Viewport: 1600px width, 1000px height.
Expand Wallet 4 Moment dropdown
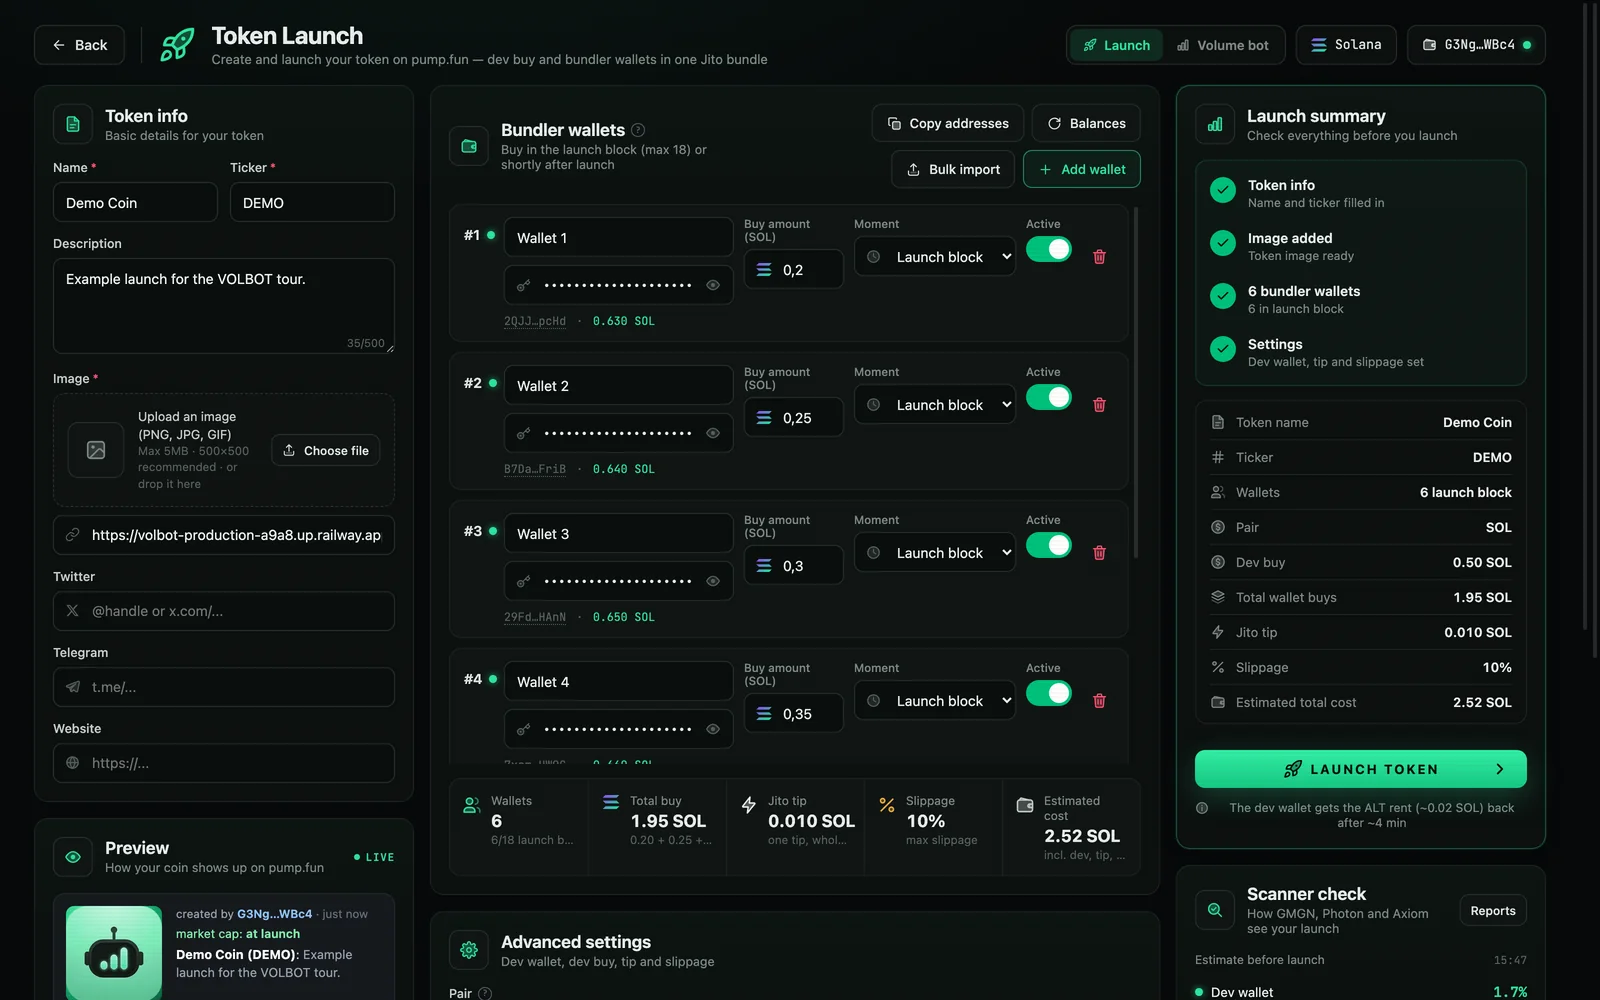pyautogui.click(x=935, y=701)
